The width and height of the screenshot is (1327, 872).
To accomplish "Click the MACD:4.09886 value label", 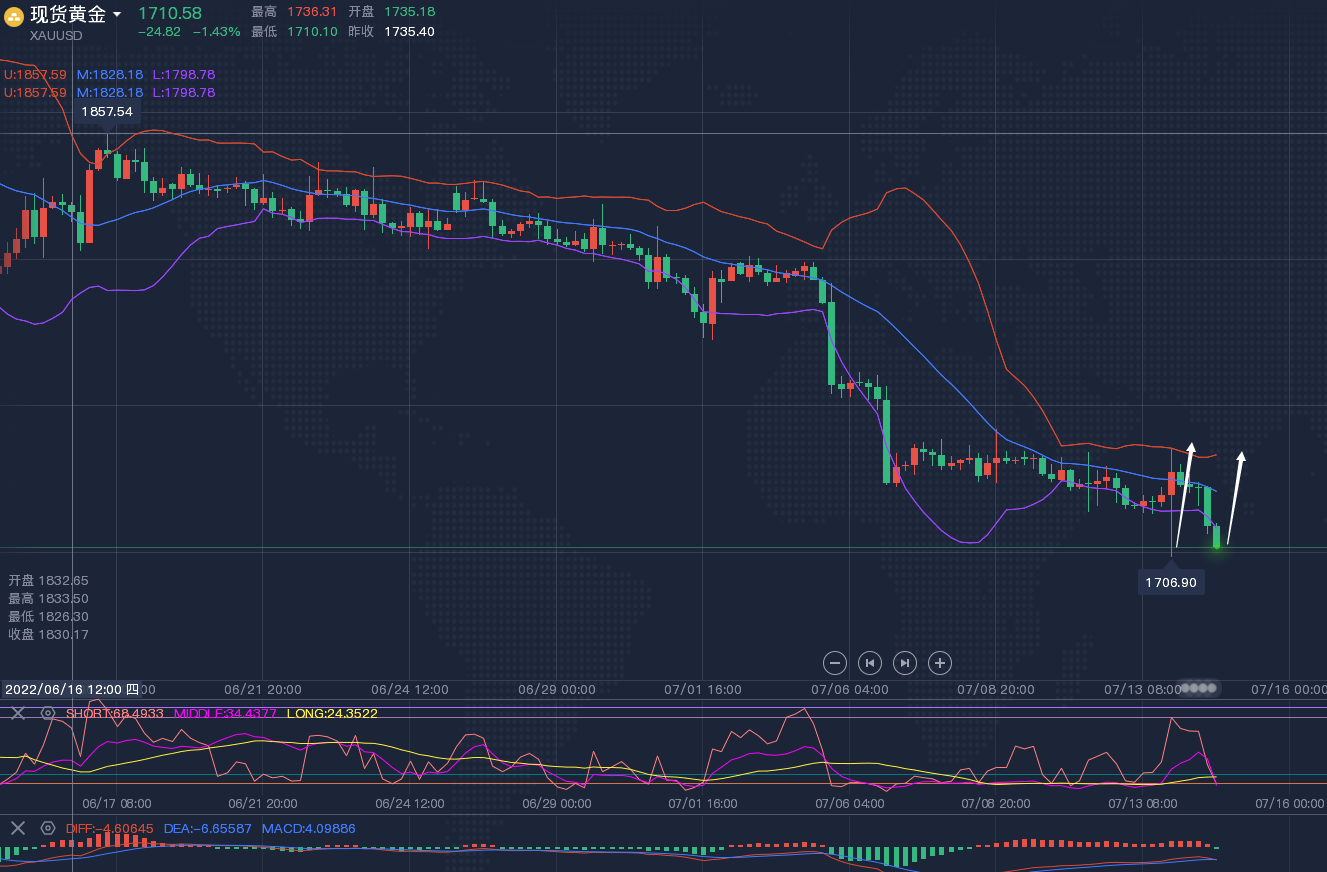I will (308, 828).
